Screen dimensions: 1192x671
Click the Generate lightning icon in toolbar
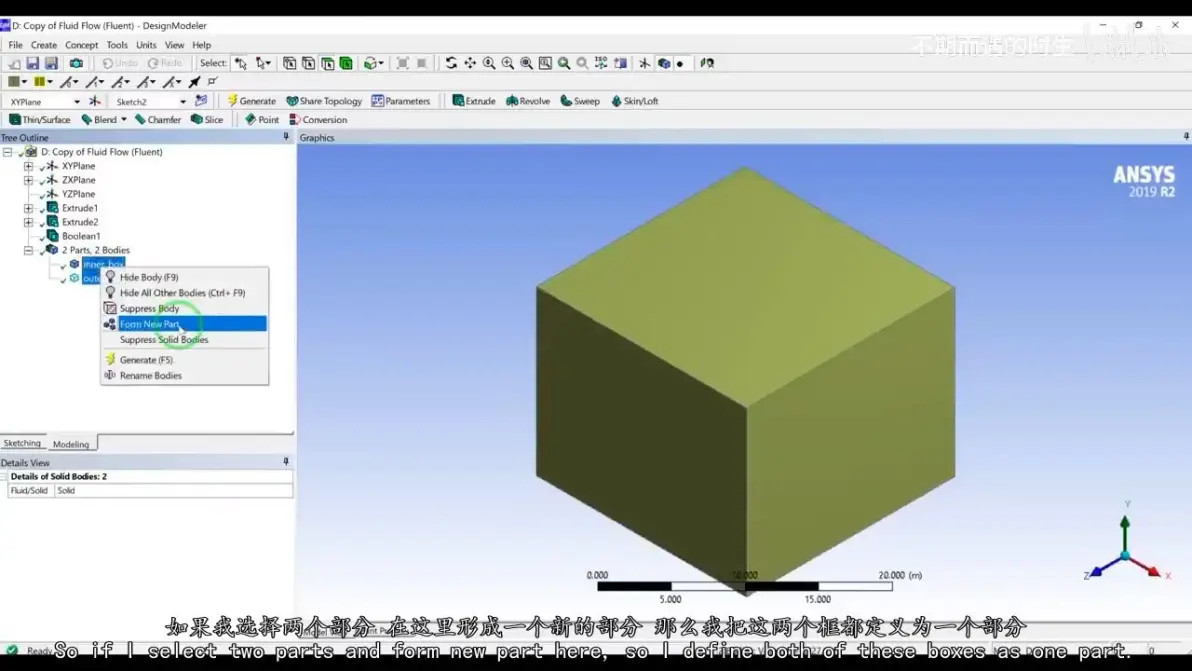point(233,100)
